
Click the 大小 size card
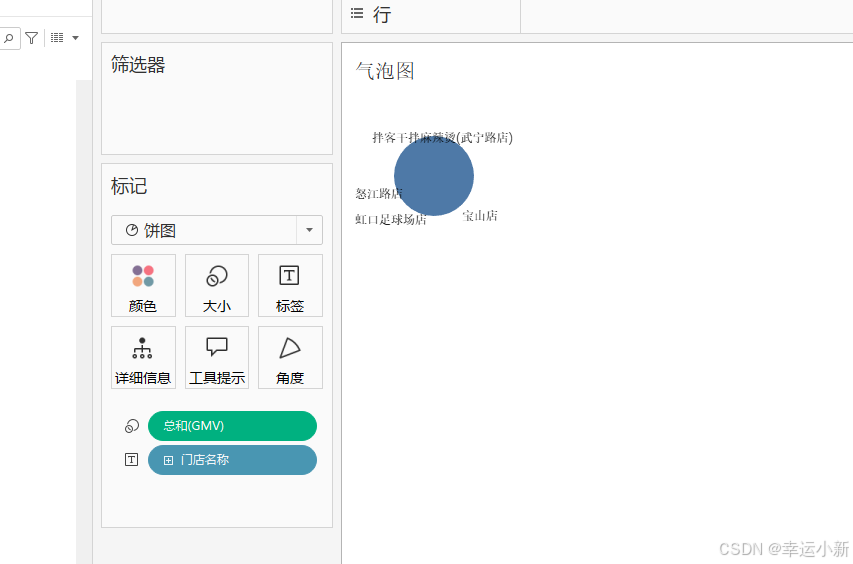point(217,286)
